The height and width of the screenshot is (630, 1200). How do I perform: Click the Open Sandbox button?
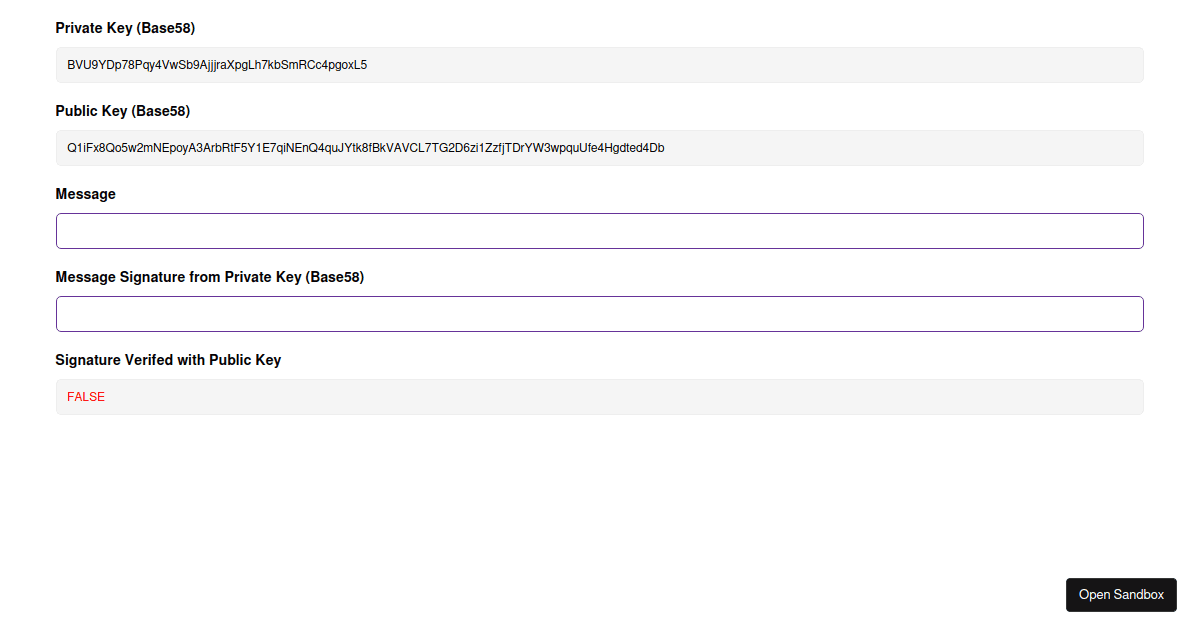point(1121,595)
